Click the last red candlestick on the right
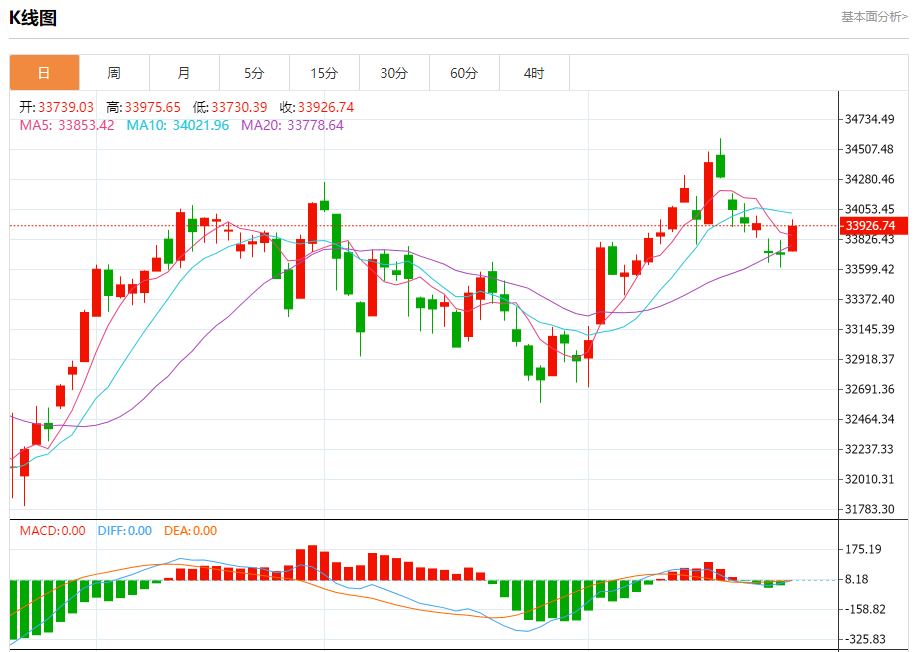This screenshot has height=652, width=918. [793, 238]
